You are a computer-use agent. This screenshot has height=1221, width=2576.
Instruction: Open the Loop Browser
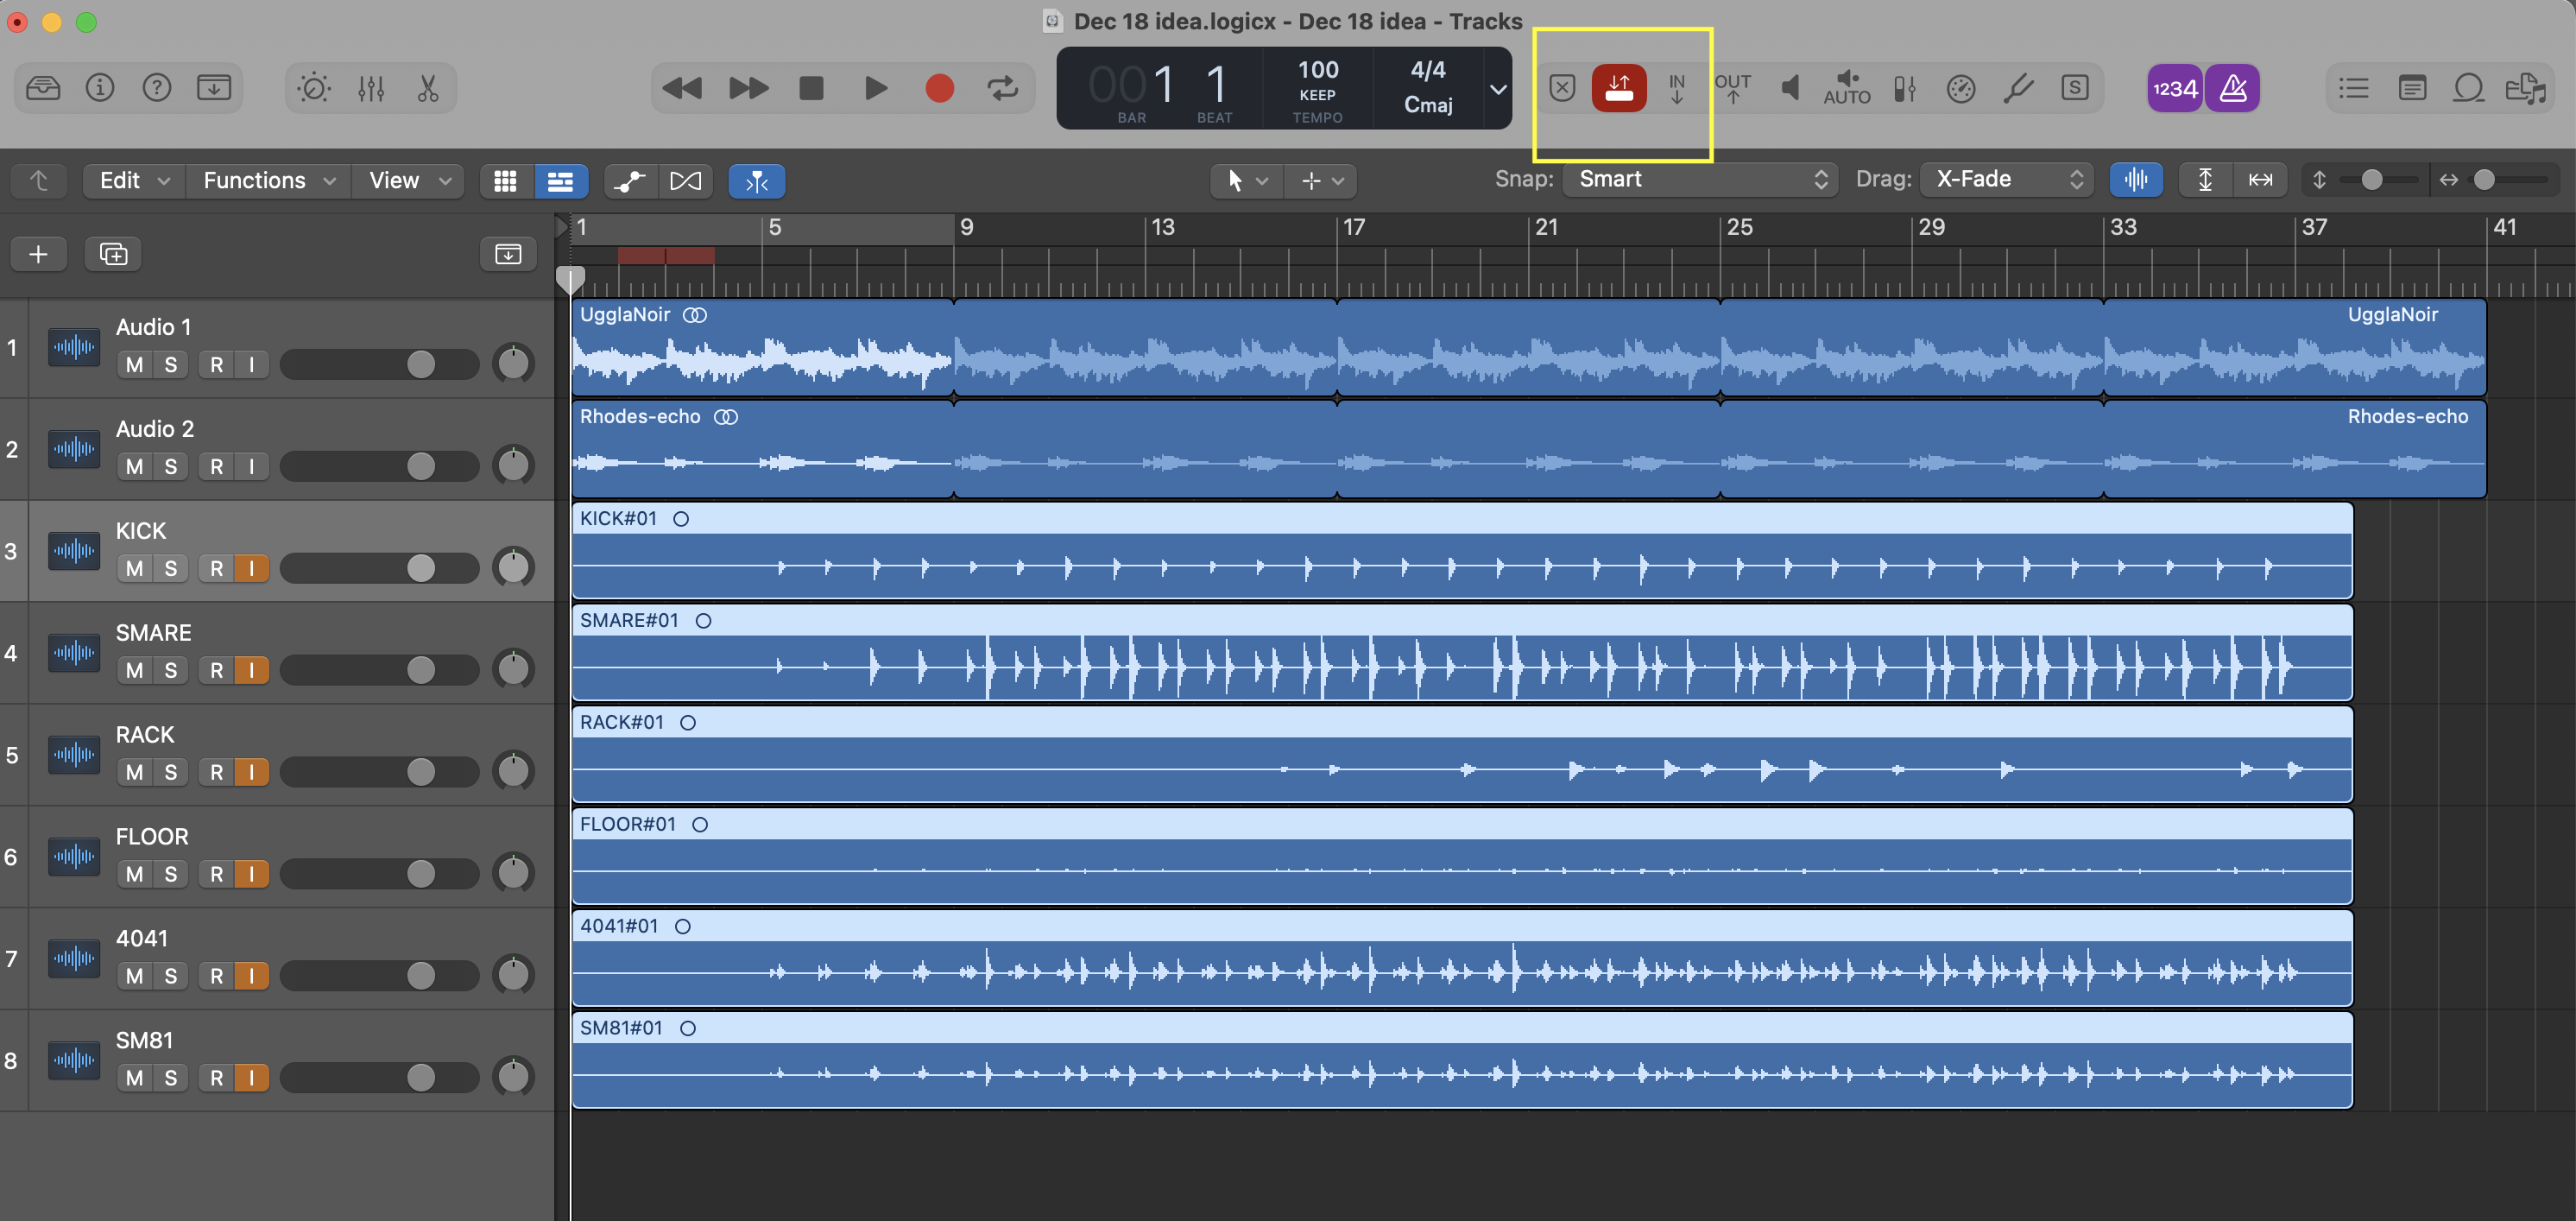click(x=2468, y=88)
